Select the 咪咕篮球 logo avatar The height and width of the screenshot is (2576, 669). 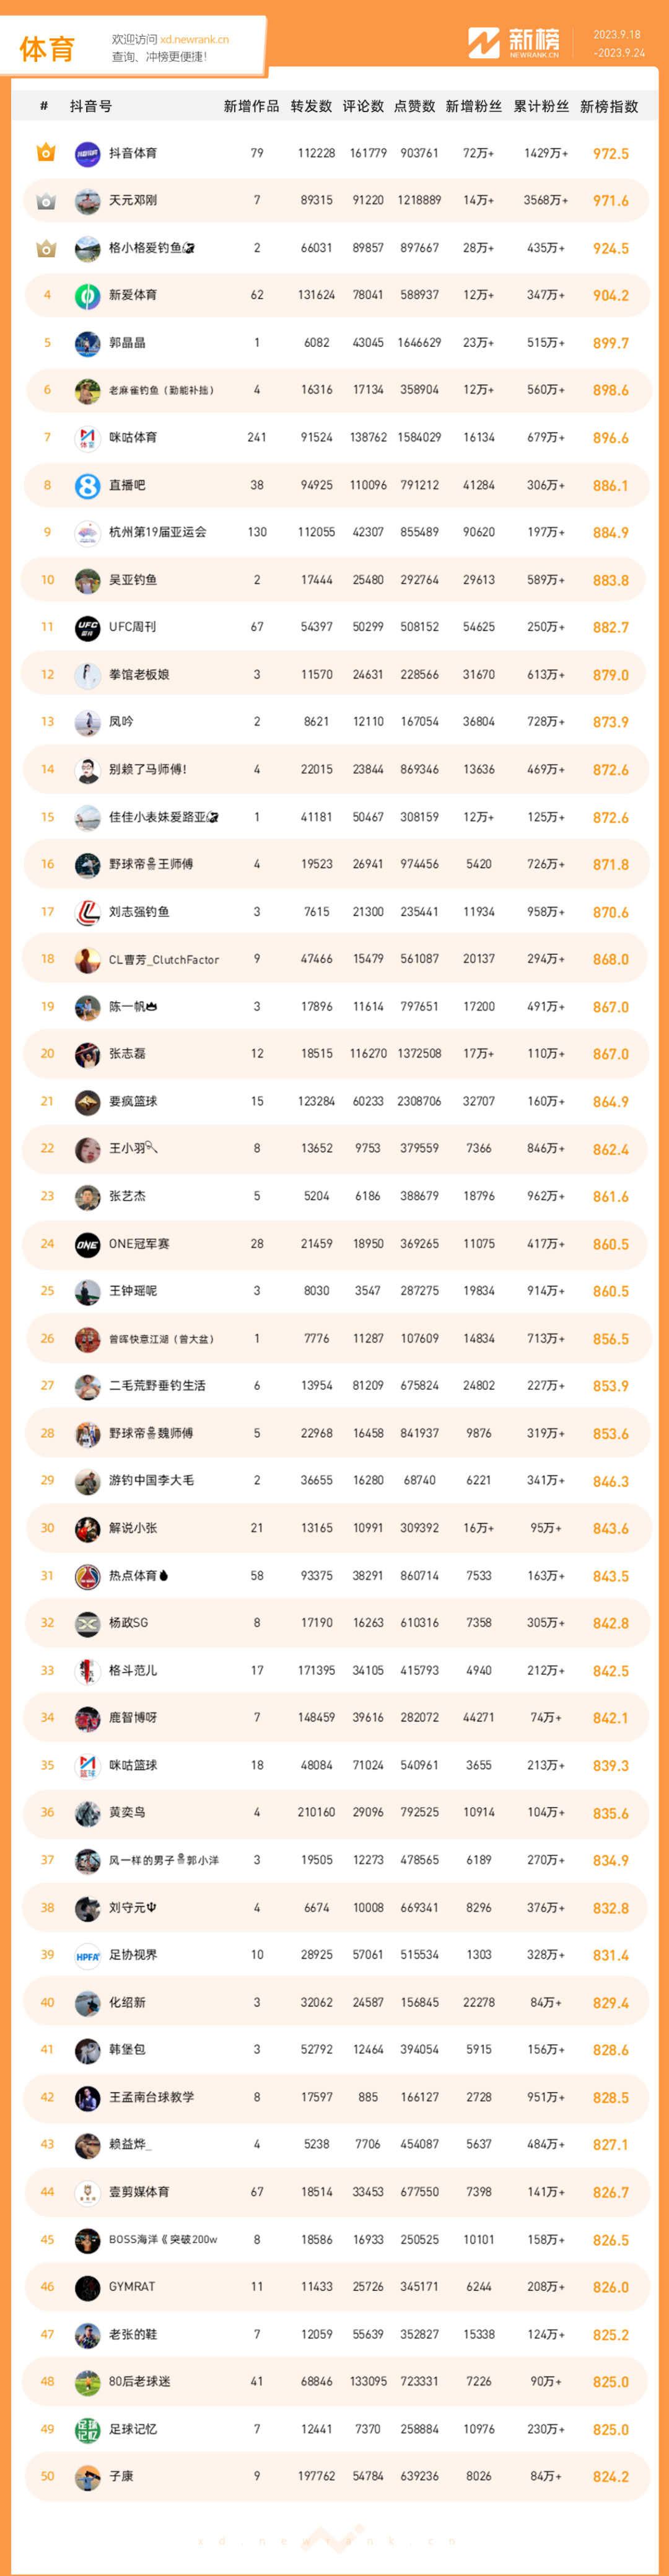[88, 1766]
